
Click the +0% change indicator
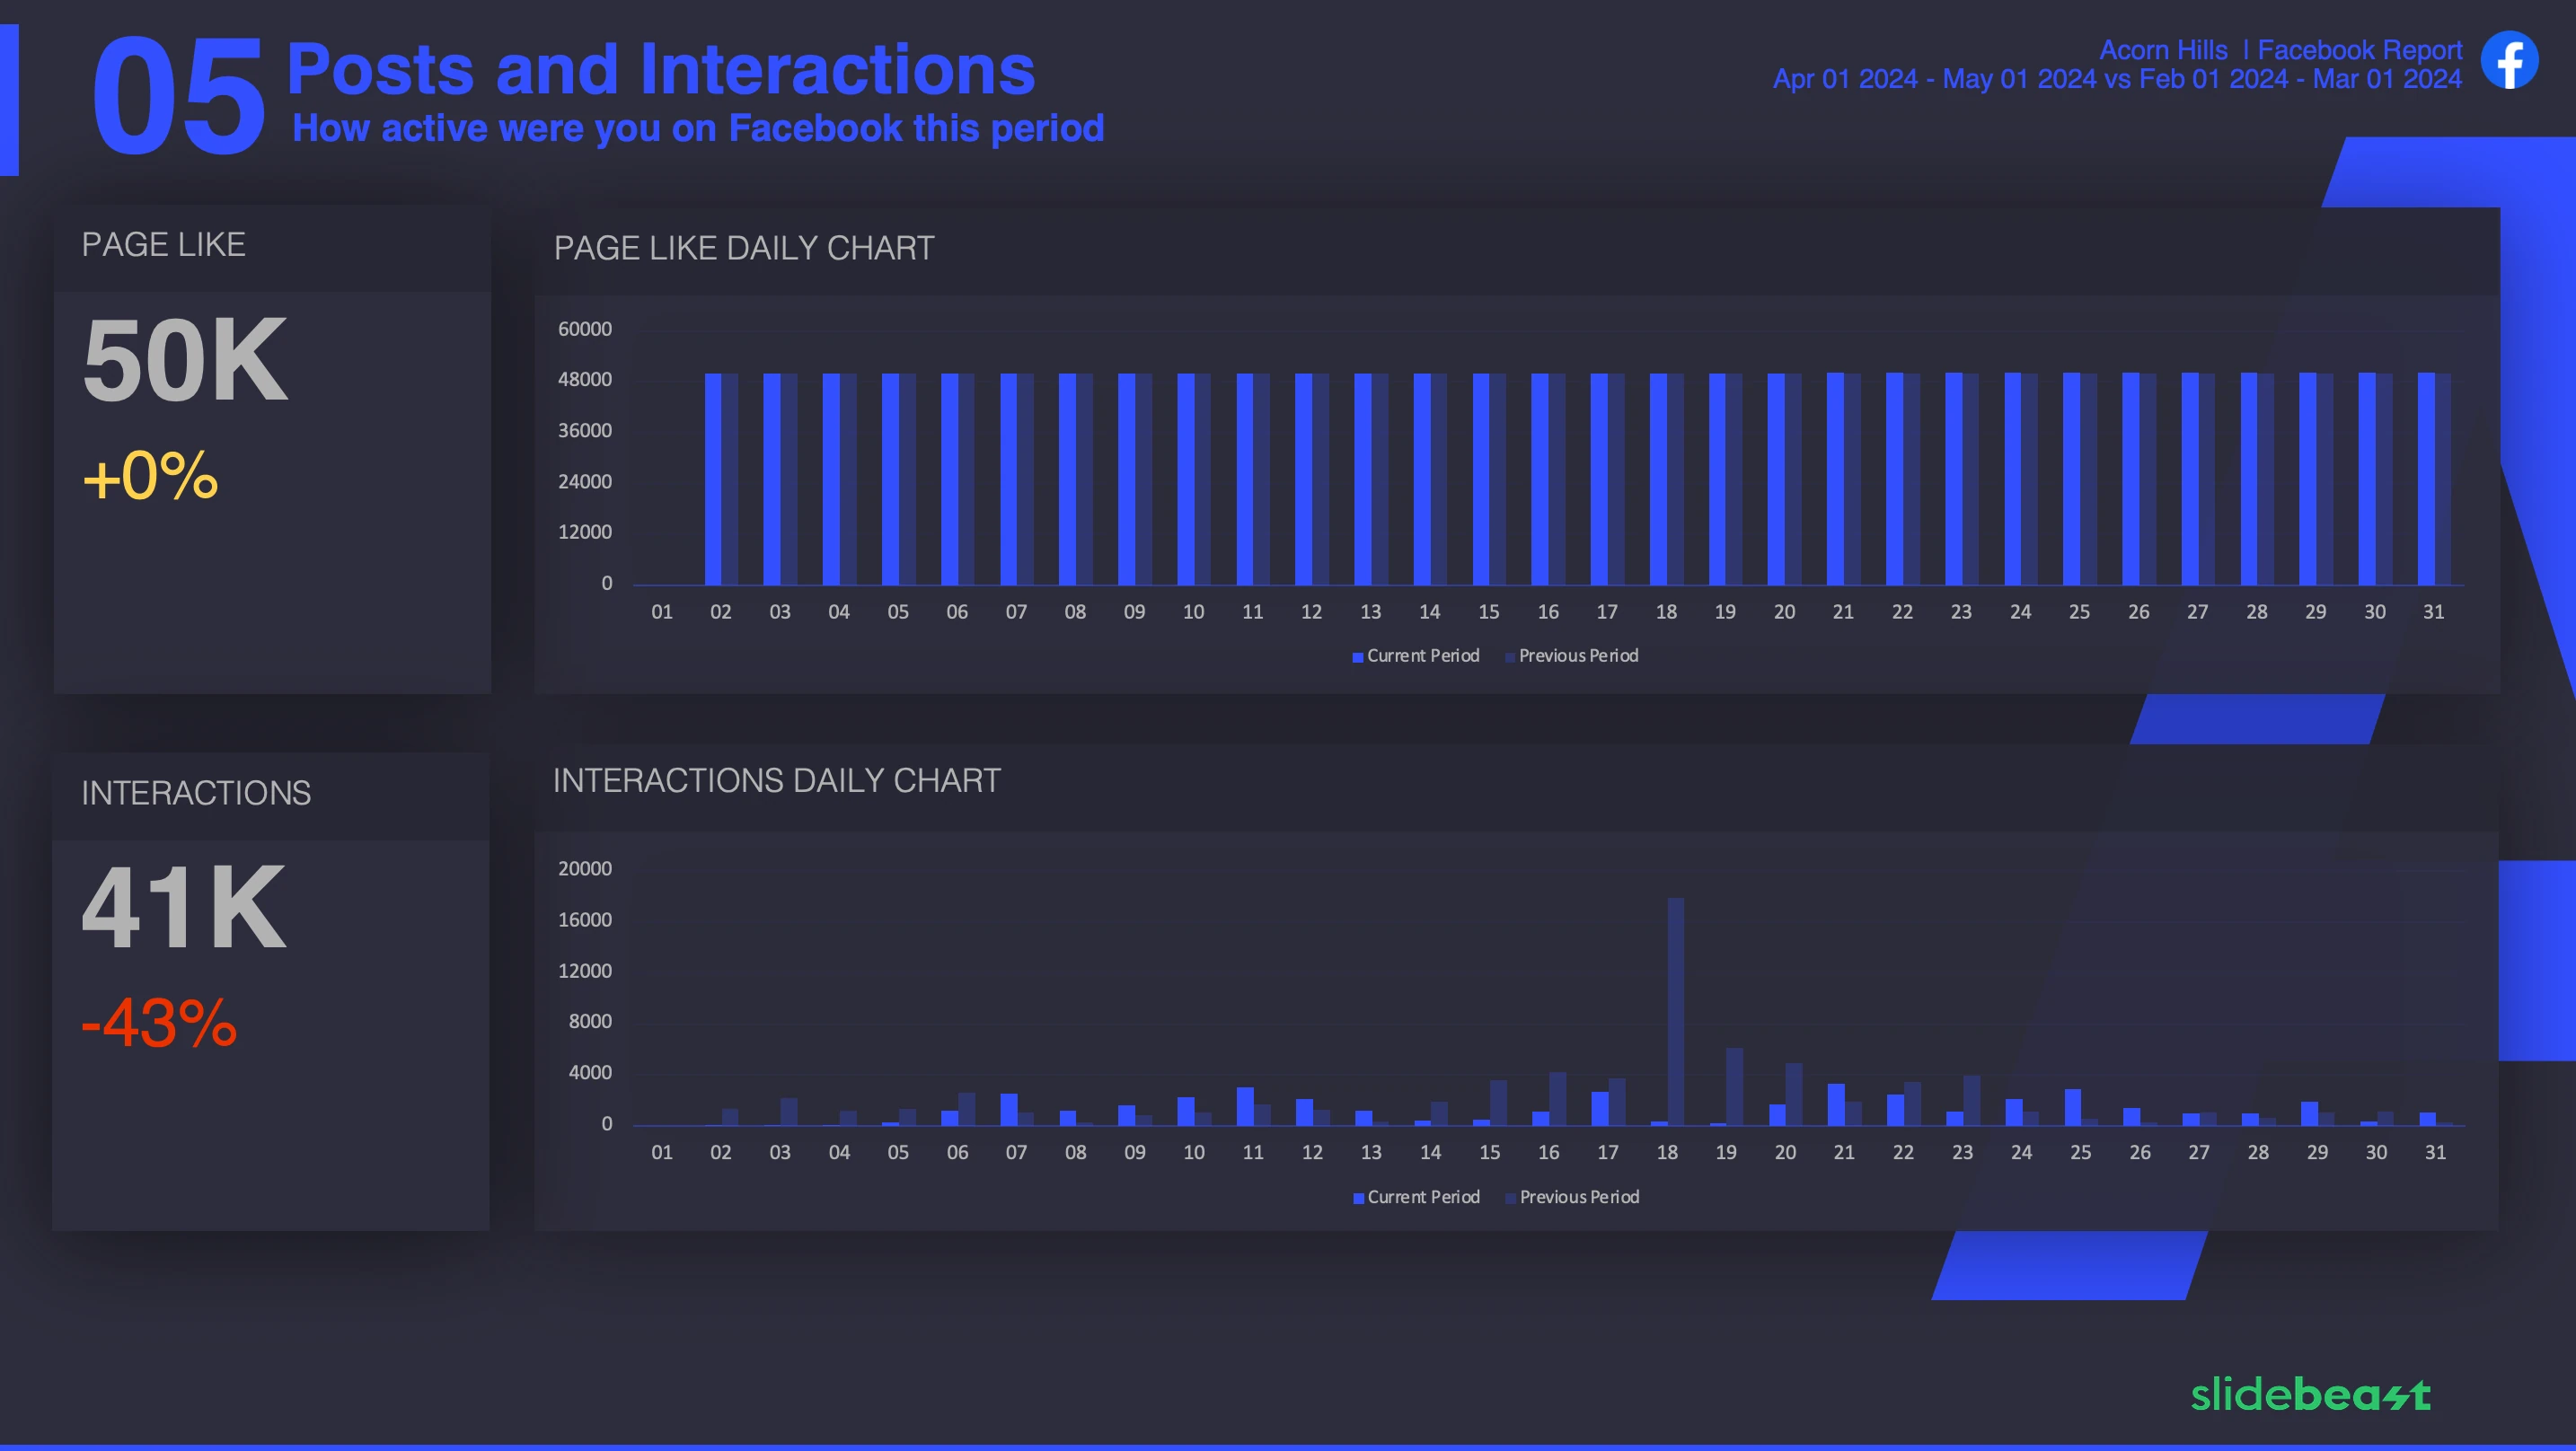(x=150, y=475)
